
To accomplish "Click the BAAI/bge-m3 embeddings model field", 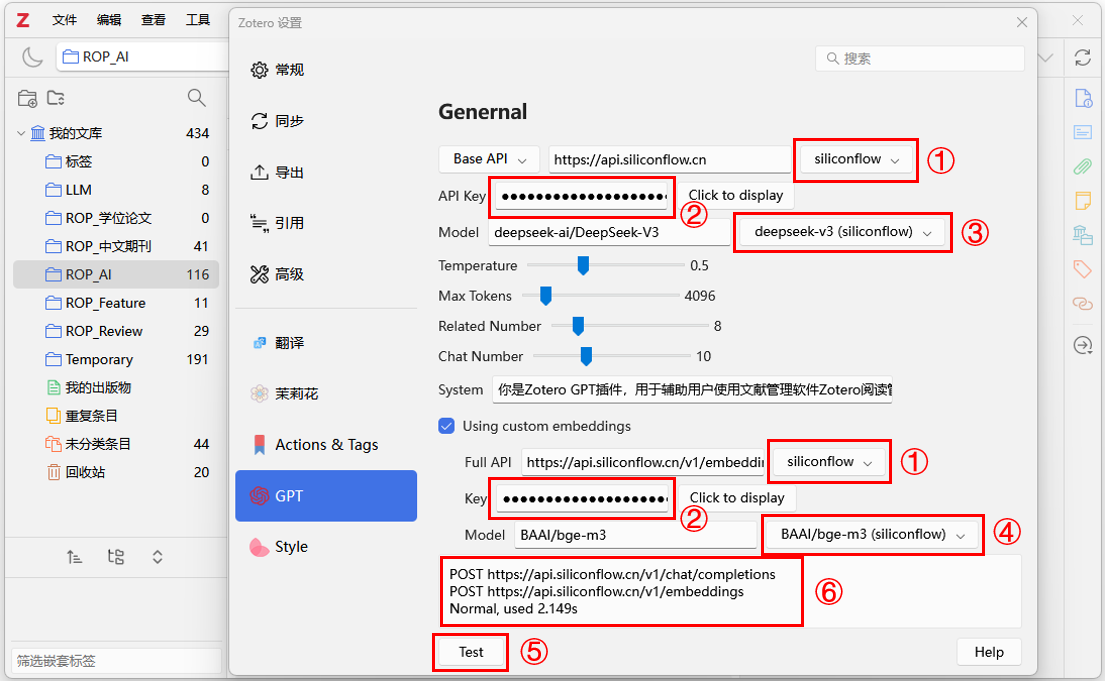I will (636, 535).
